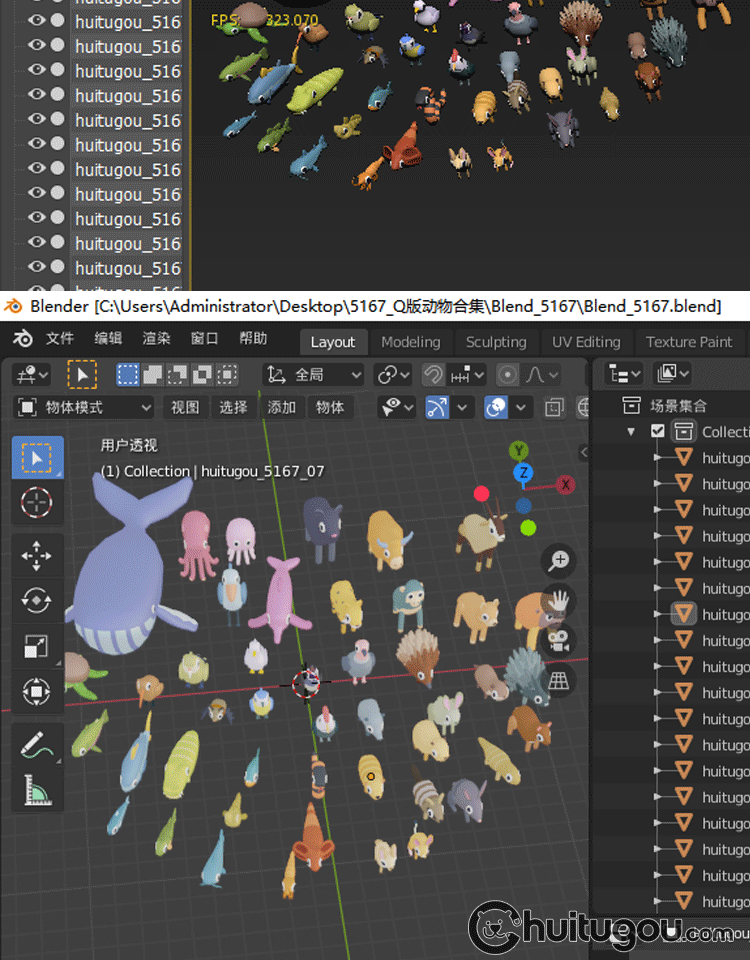750x960 pixels.
Task: Select the Scale tool
Action: [x=37, y=646]
